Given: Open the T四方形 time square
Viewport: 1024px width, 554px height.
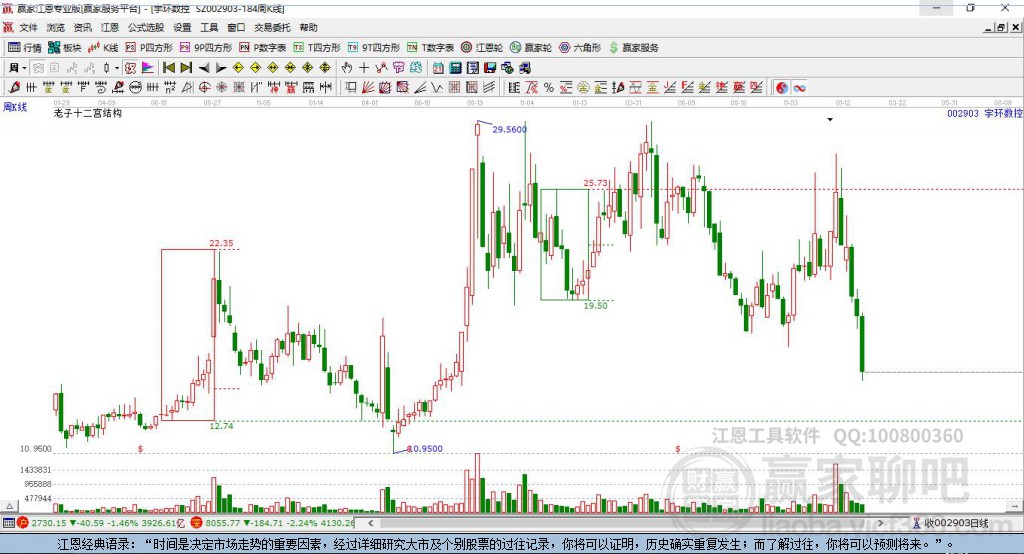Looking at the screenshot, I should click(317, 48).
